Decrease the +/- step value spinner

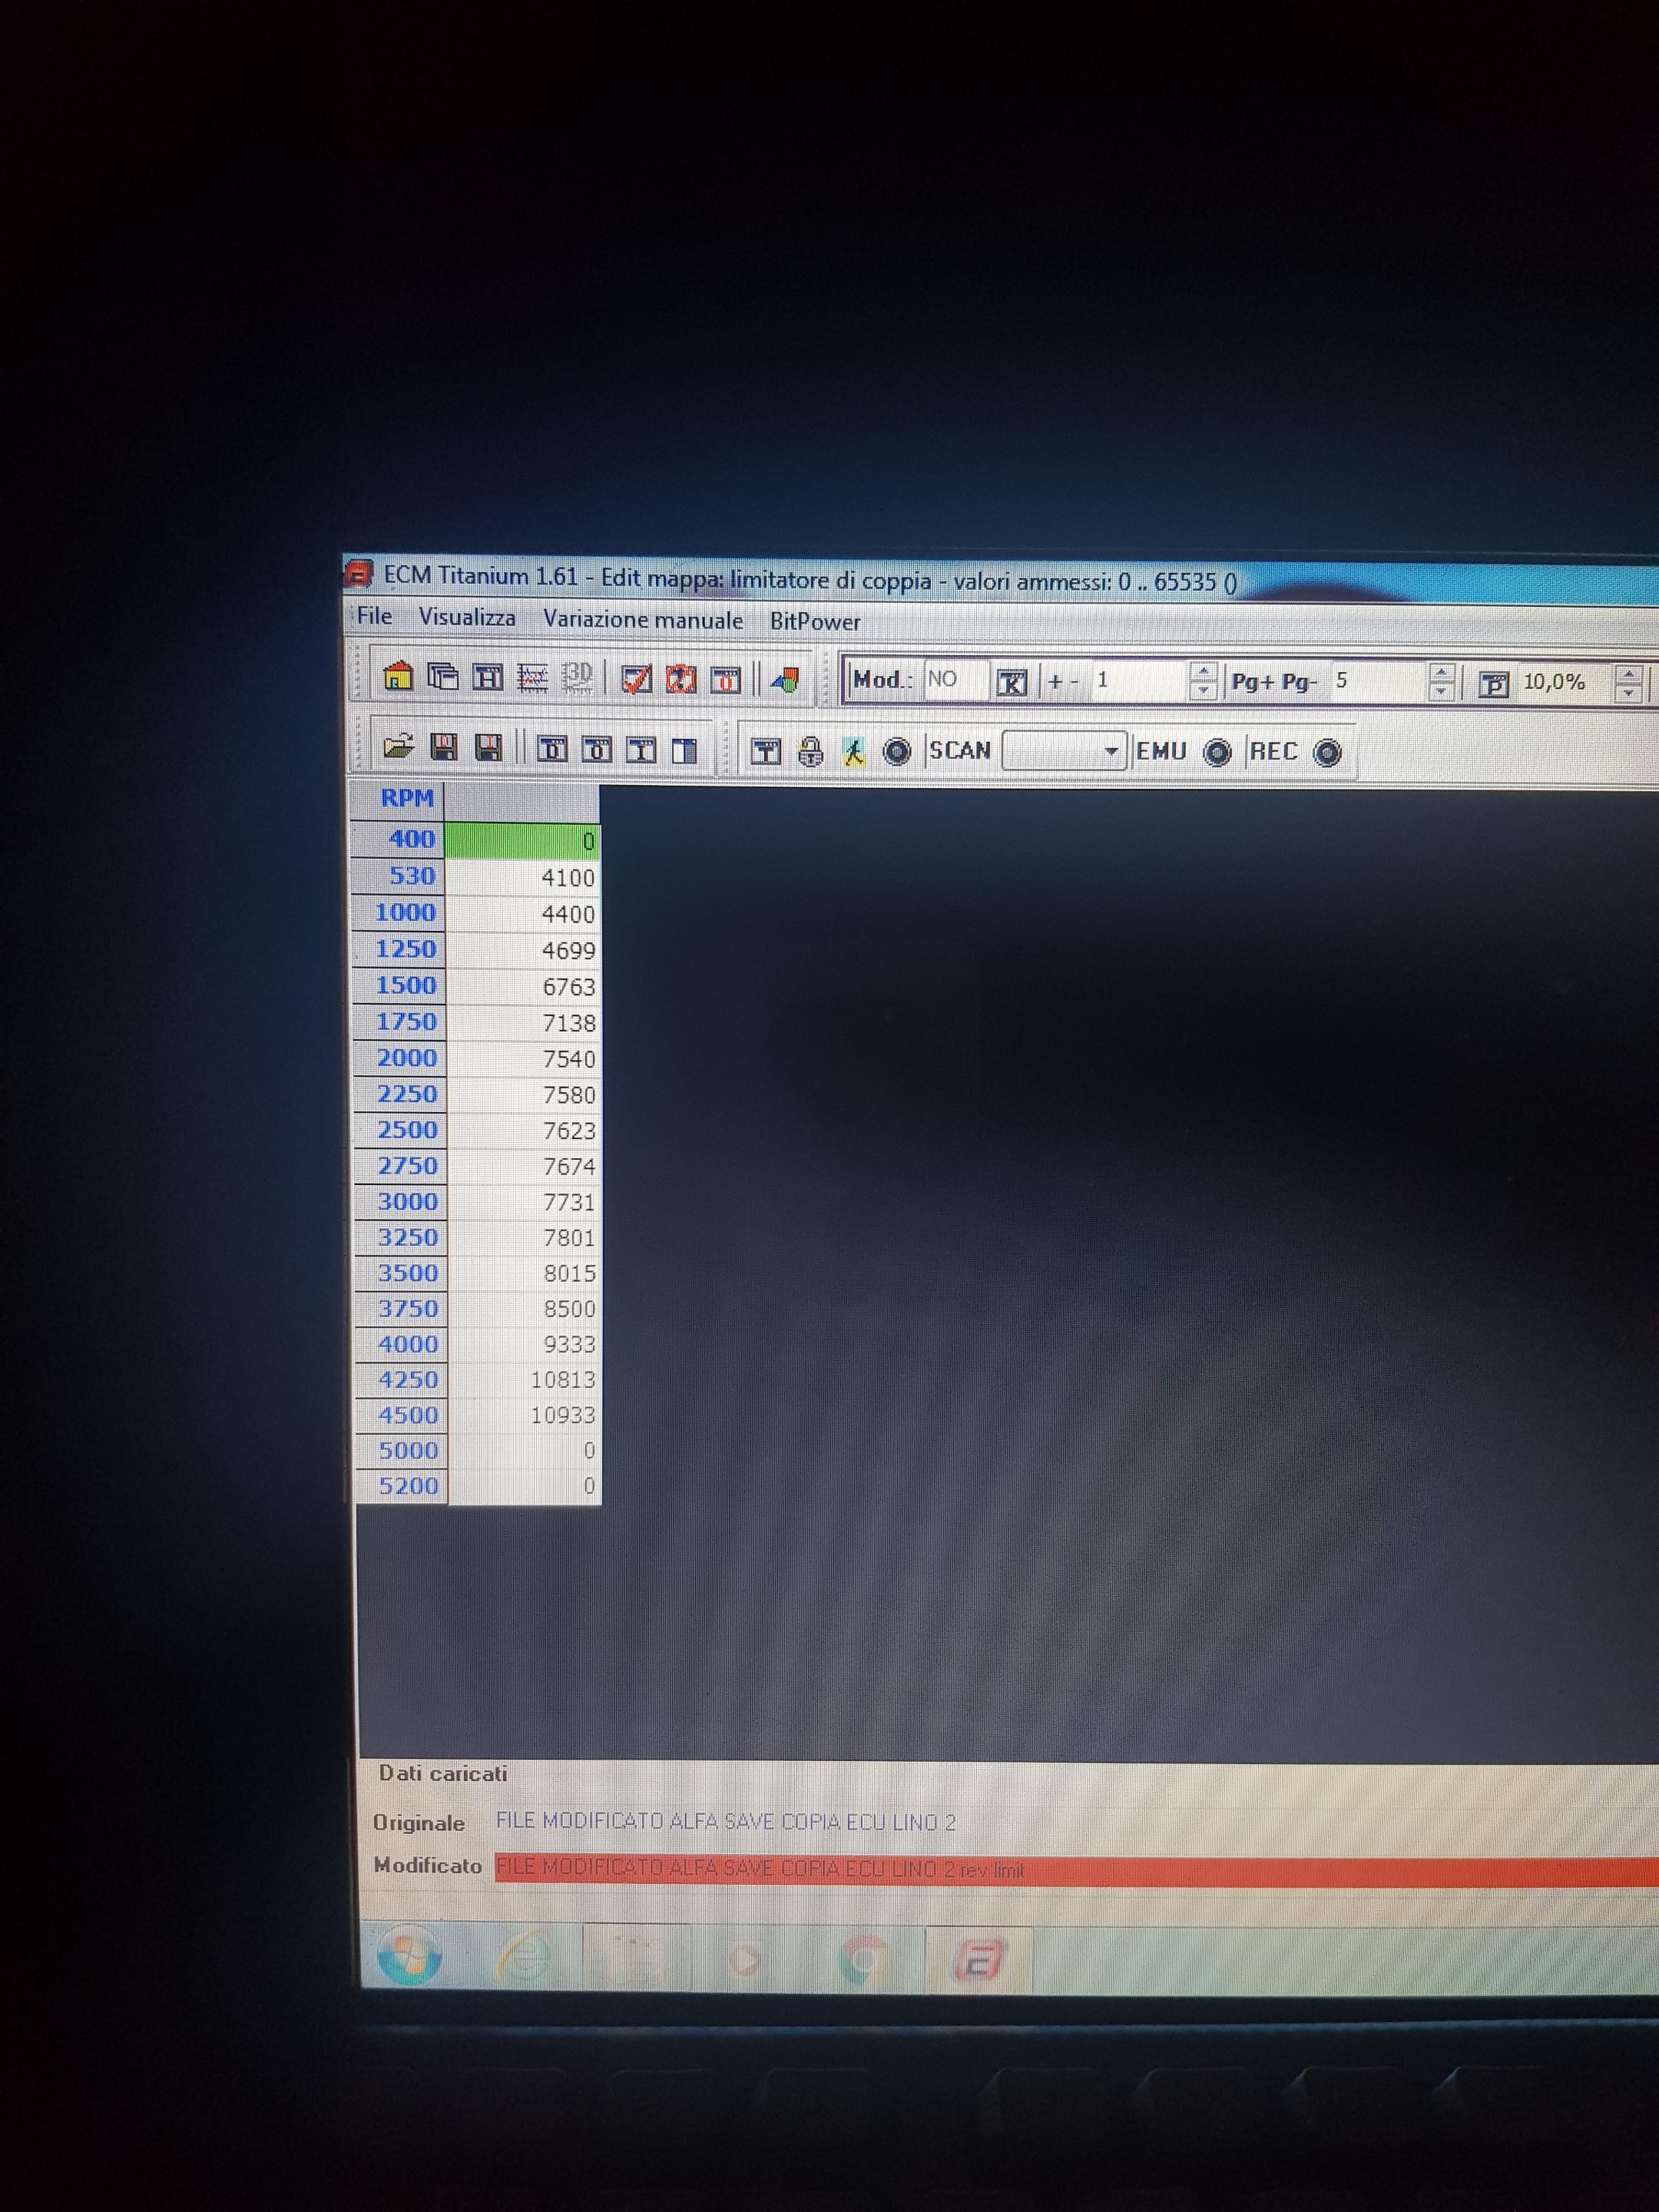1204,690
